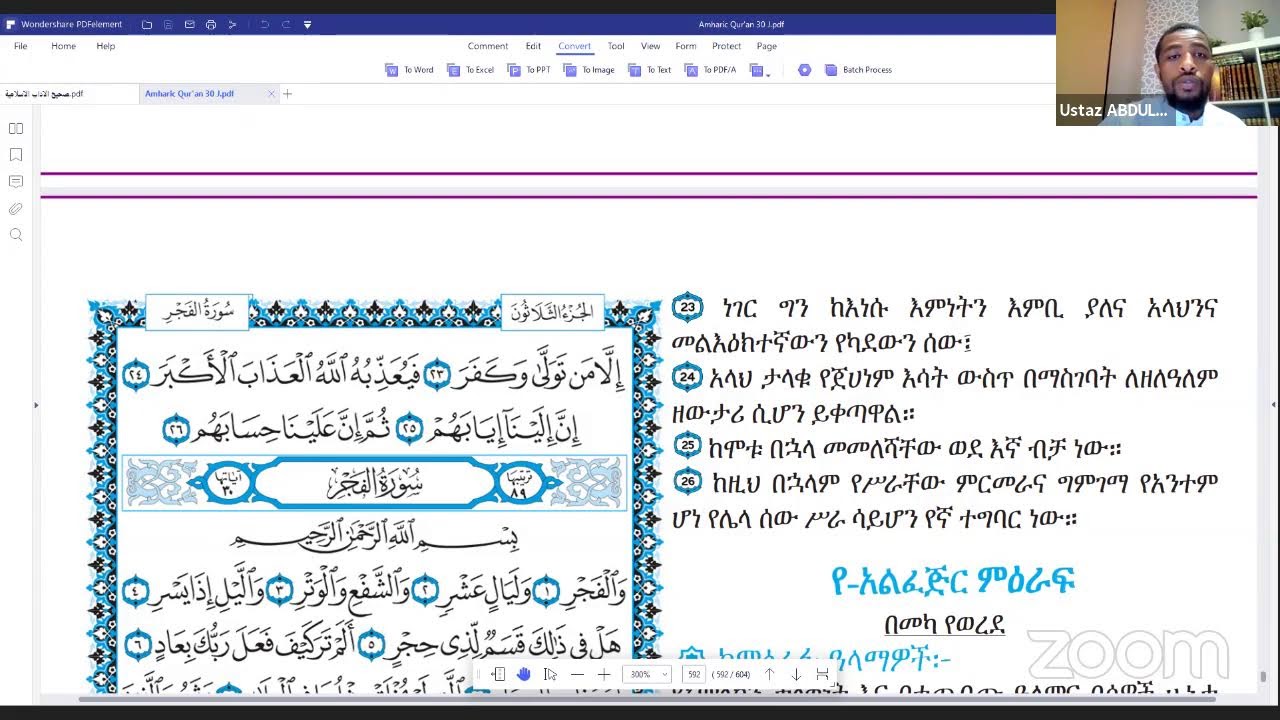Screen dimensions: 1280x720
Task: Convert the PDF To Image
Action: (x=589, y=70)
